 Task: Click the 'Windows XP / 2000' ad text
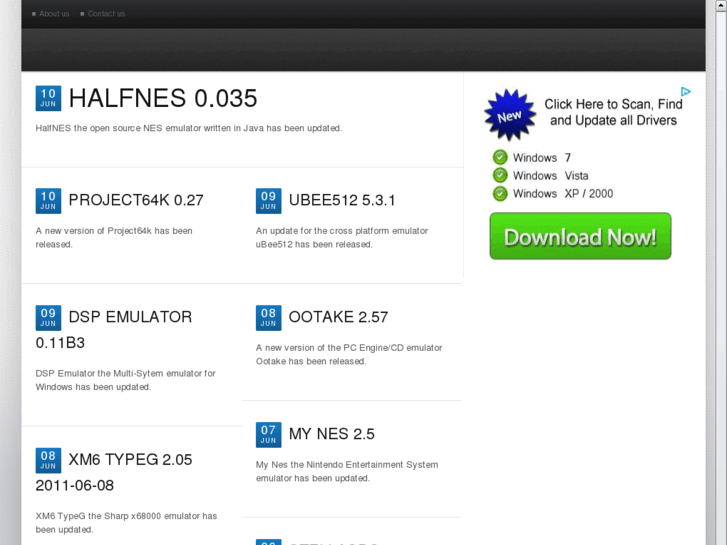[x=563, y=194]
